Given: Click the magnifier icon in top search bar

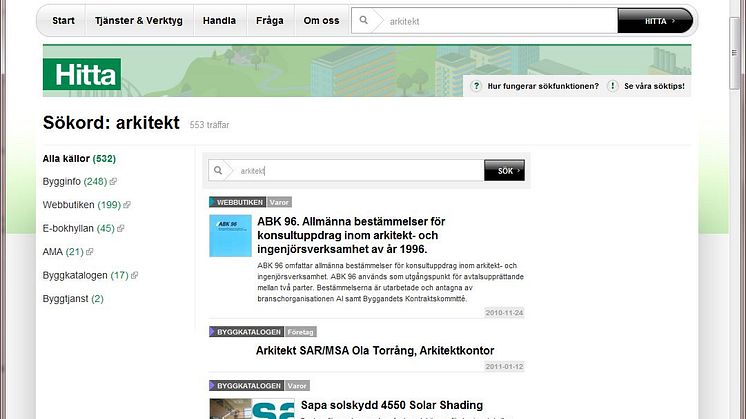Looking at the screenshot, I should (x=363, y=20).
